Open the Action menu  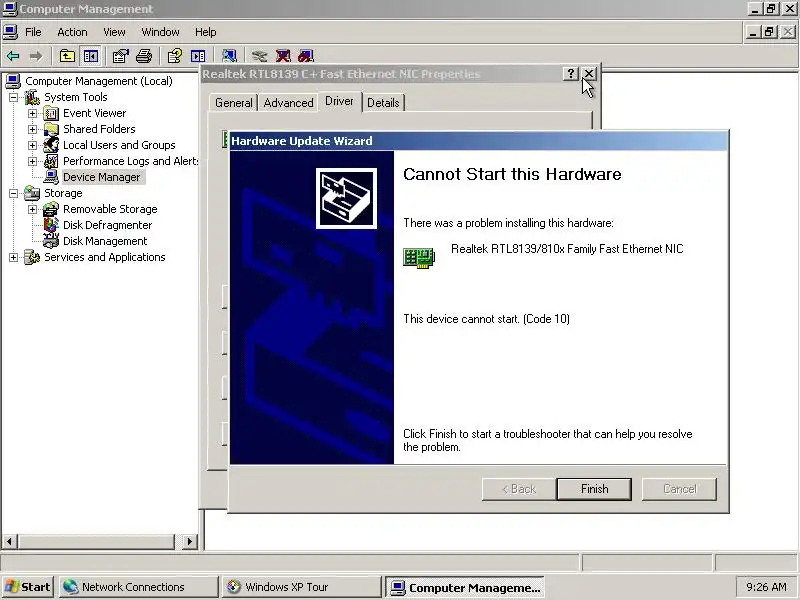(72, 32)
